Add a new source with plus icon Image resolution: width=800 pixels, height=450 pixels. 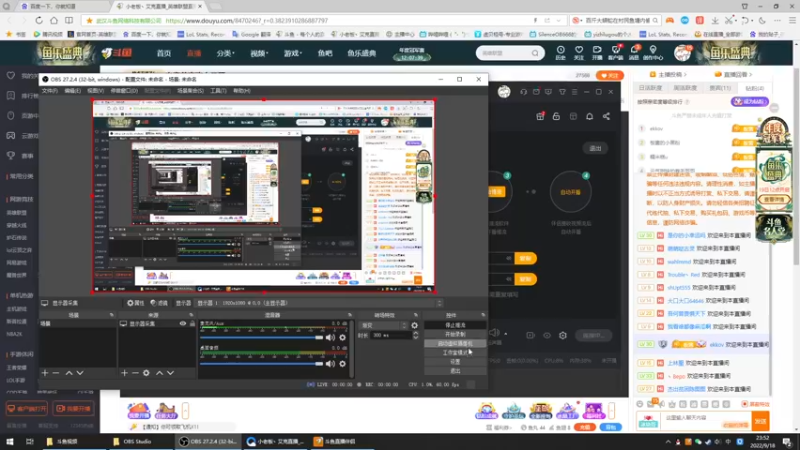pyautogui.click(x=124, y=373)
